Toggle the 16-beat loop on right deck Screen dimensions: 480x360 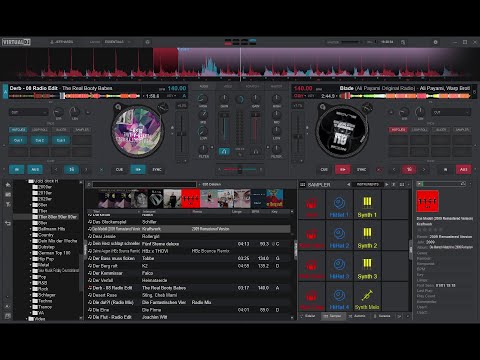coord(409,169)
